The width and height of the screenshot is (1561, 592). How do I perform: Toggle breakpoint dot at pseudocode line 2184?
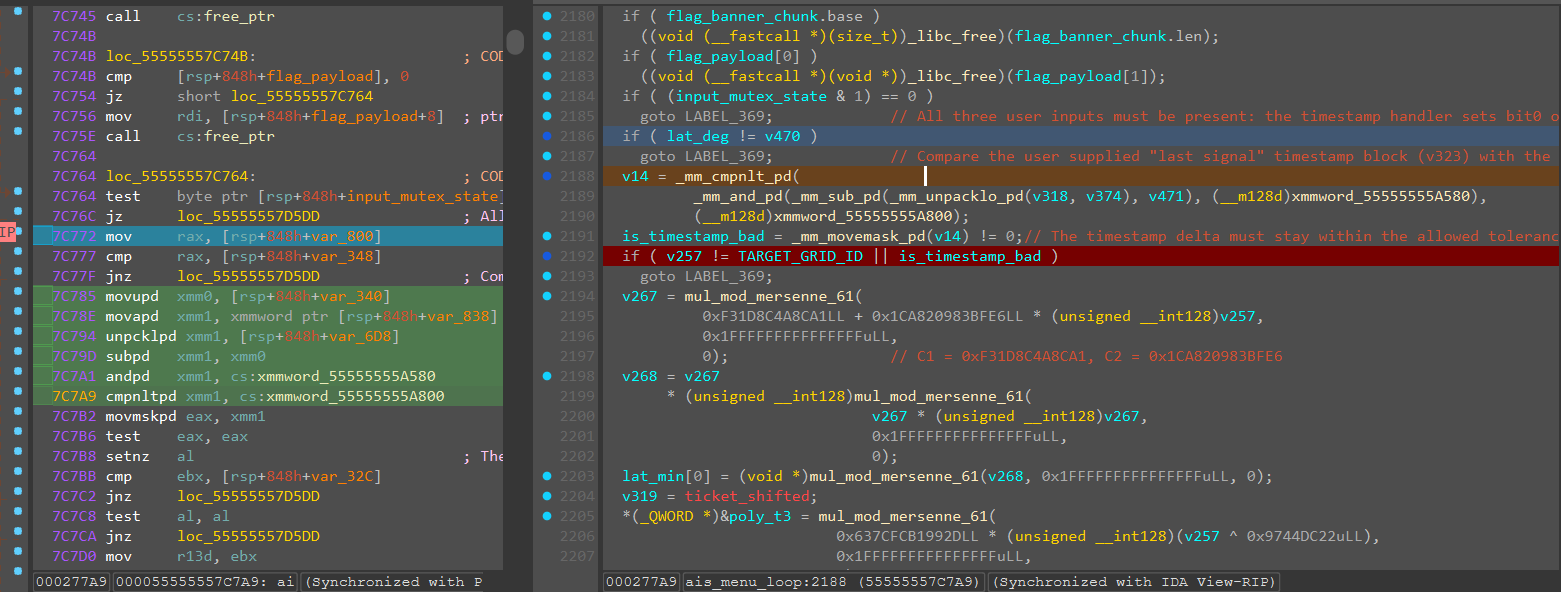[x=546, y=97]
